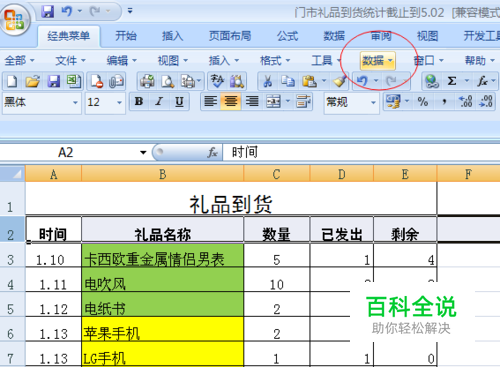Click the Select All corner button
The image size is (500, 367).
coord(12,174)
